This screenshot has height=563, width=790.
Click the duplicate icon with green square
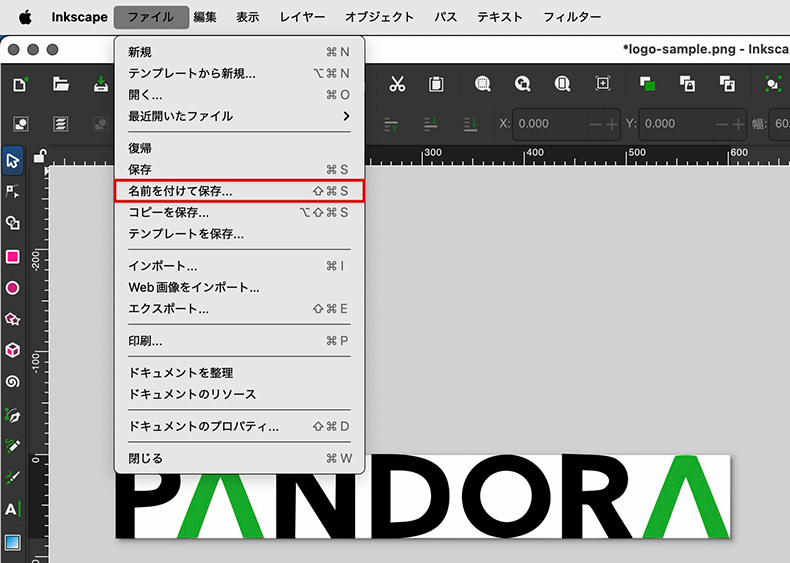[647, 84]
